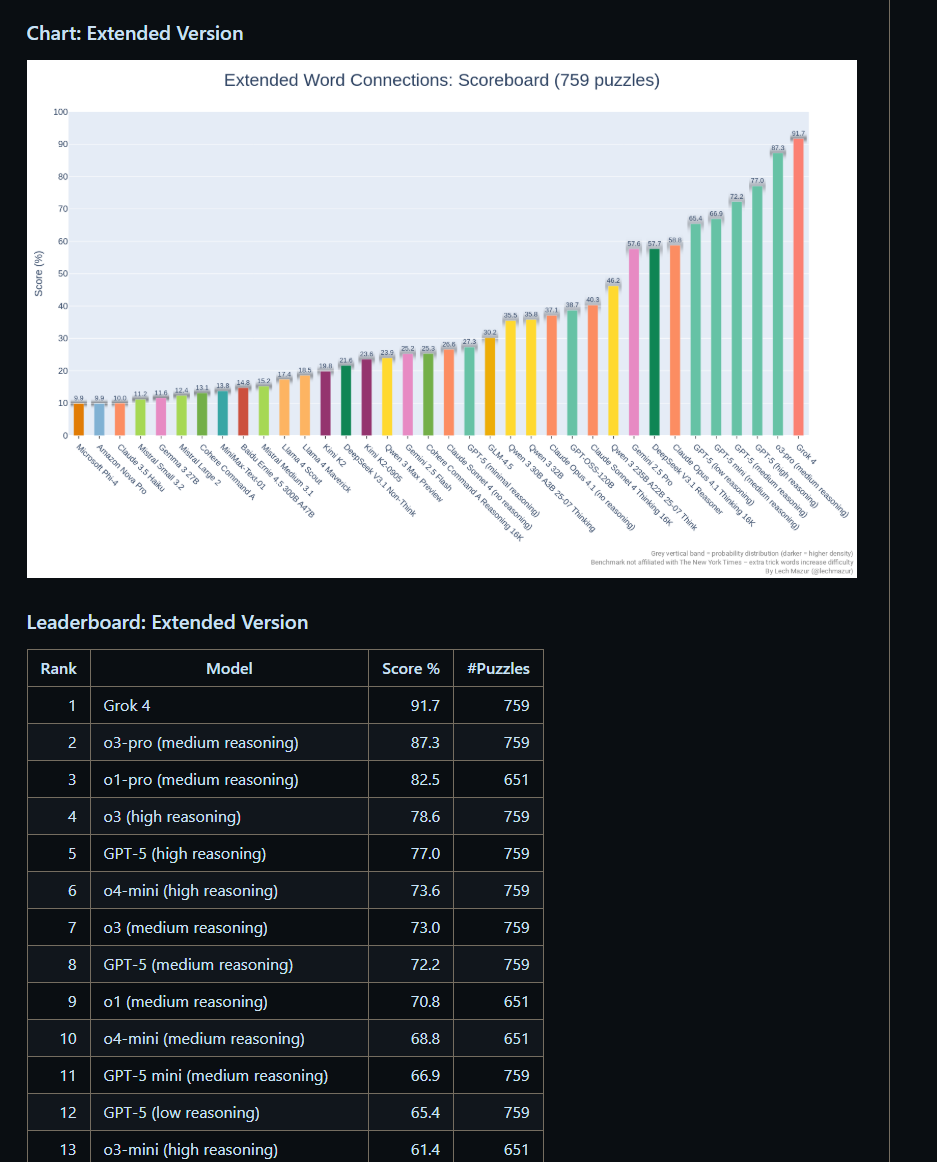Viewport: 937px width, 1162px height.
Task: Click the "#Puzzles" column header
Action: coord(498,668)
